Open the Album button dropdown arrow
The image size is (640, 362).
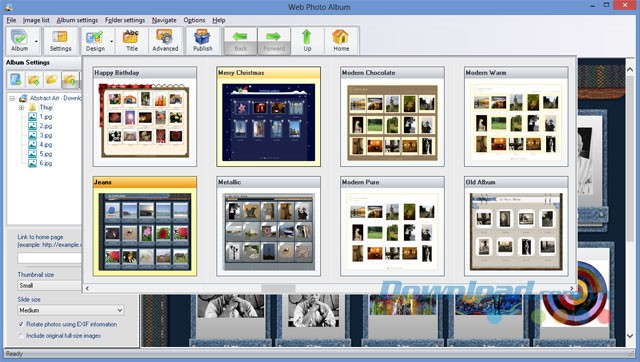[x=36, y=41]
